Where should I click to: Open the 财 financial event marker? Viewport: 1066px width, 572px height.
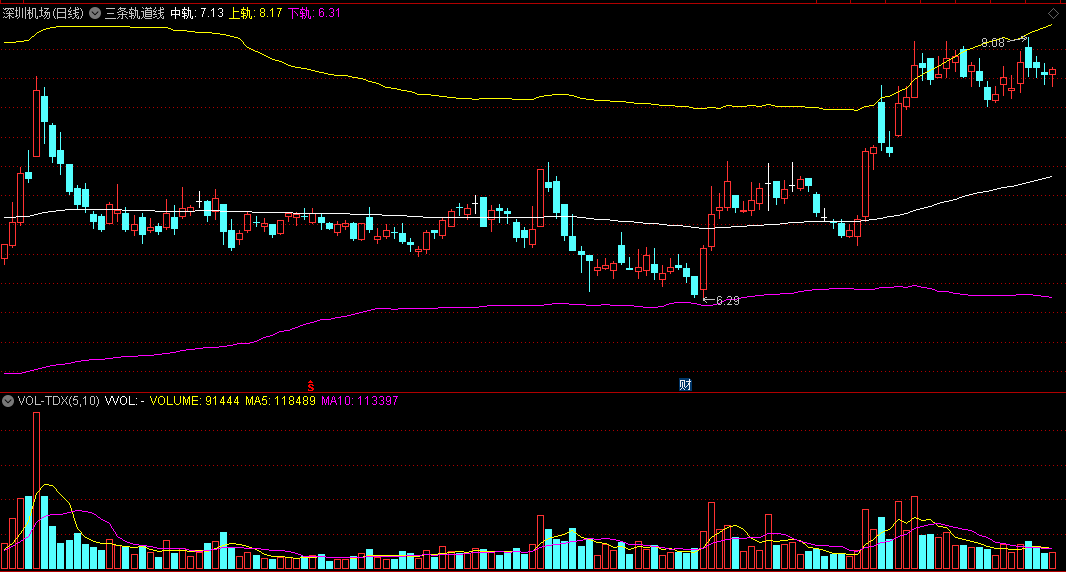[685, 385]
